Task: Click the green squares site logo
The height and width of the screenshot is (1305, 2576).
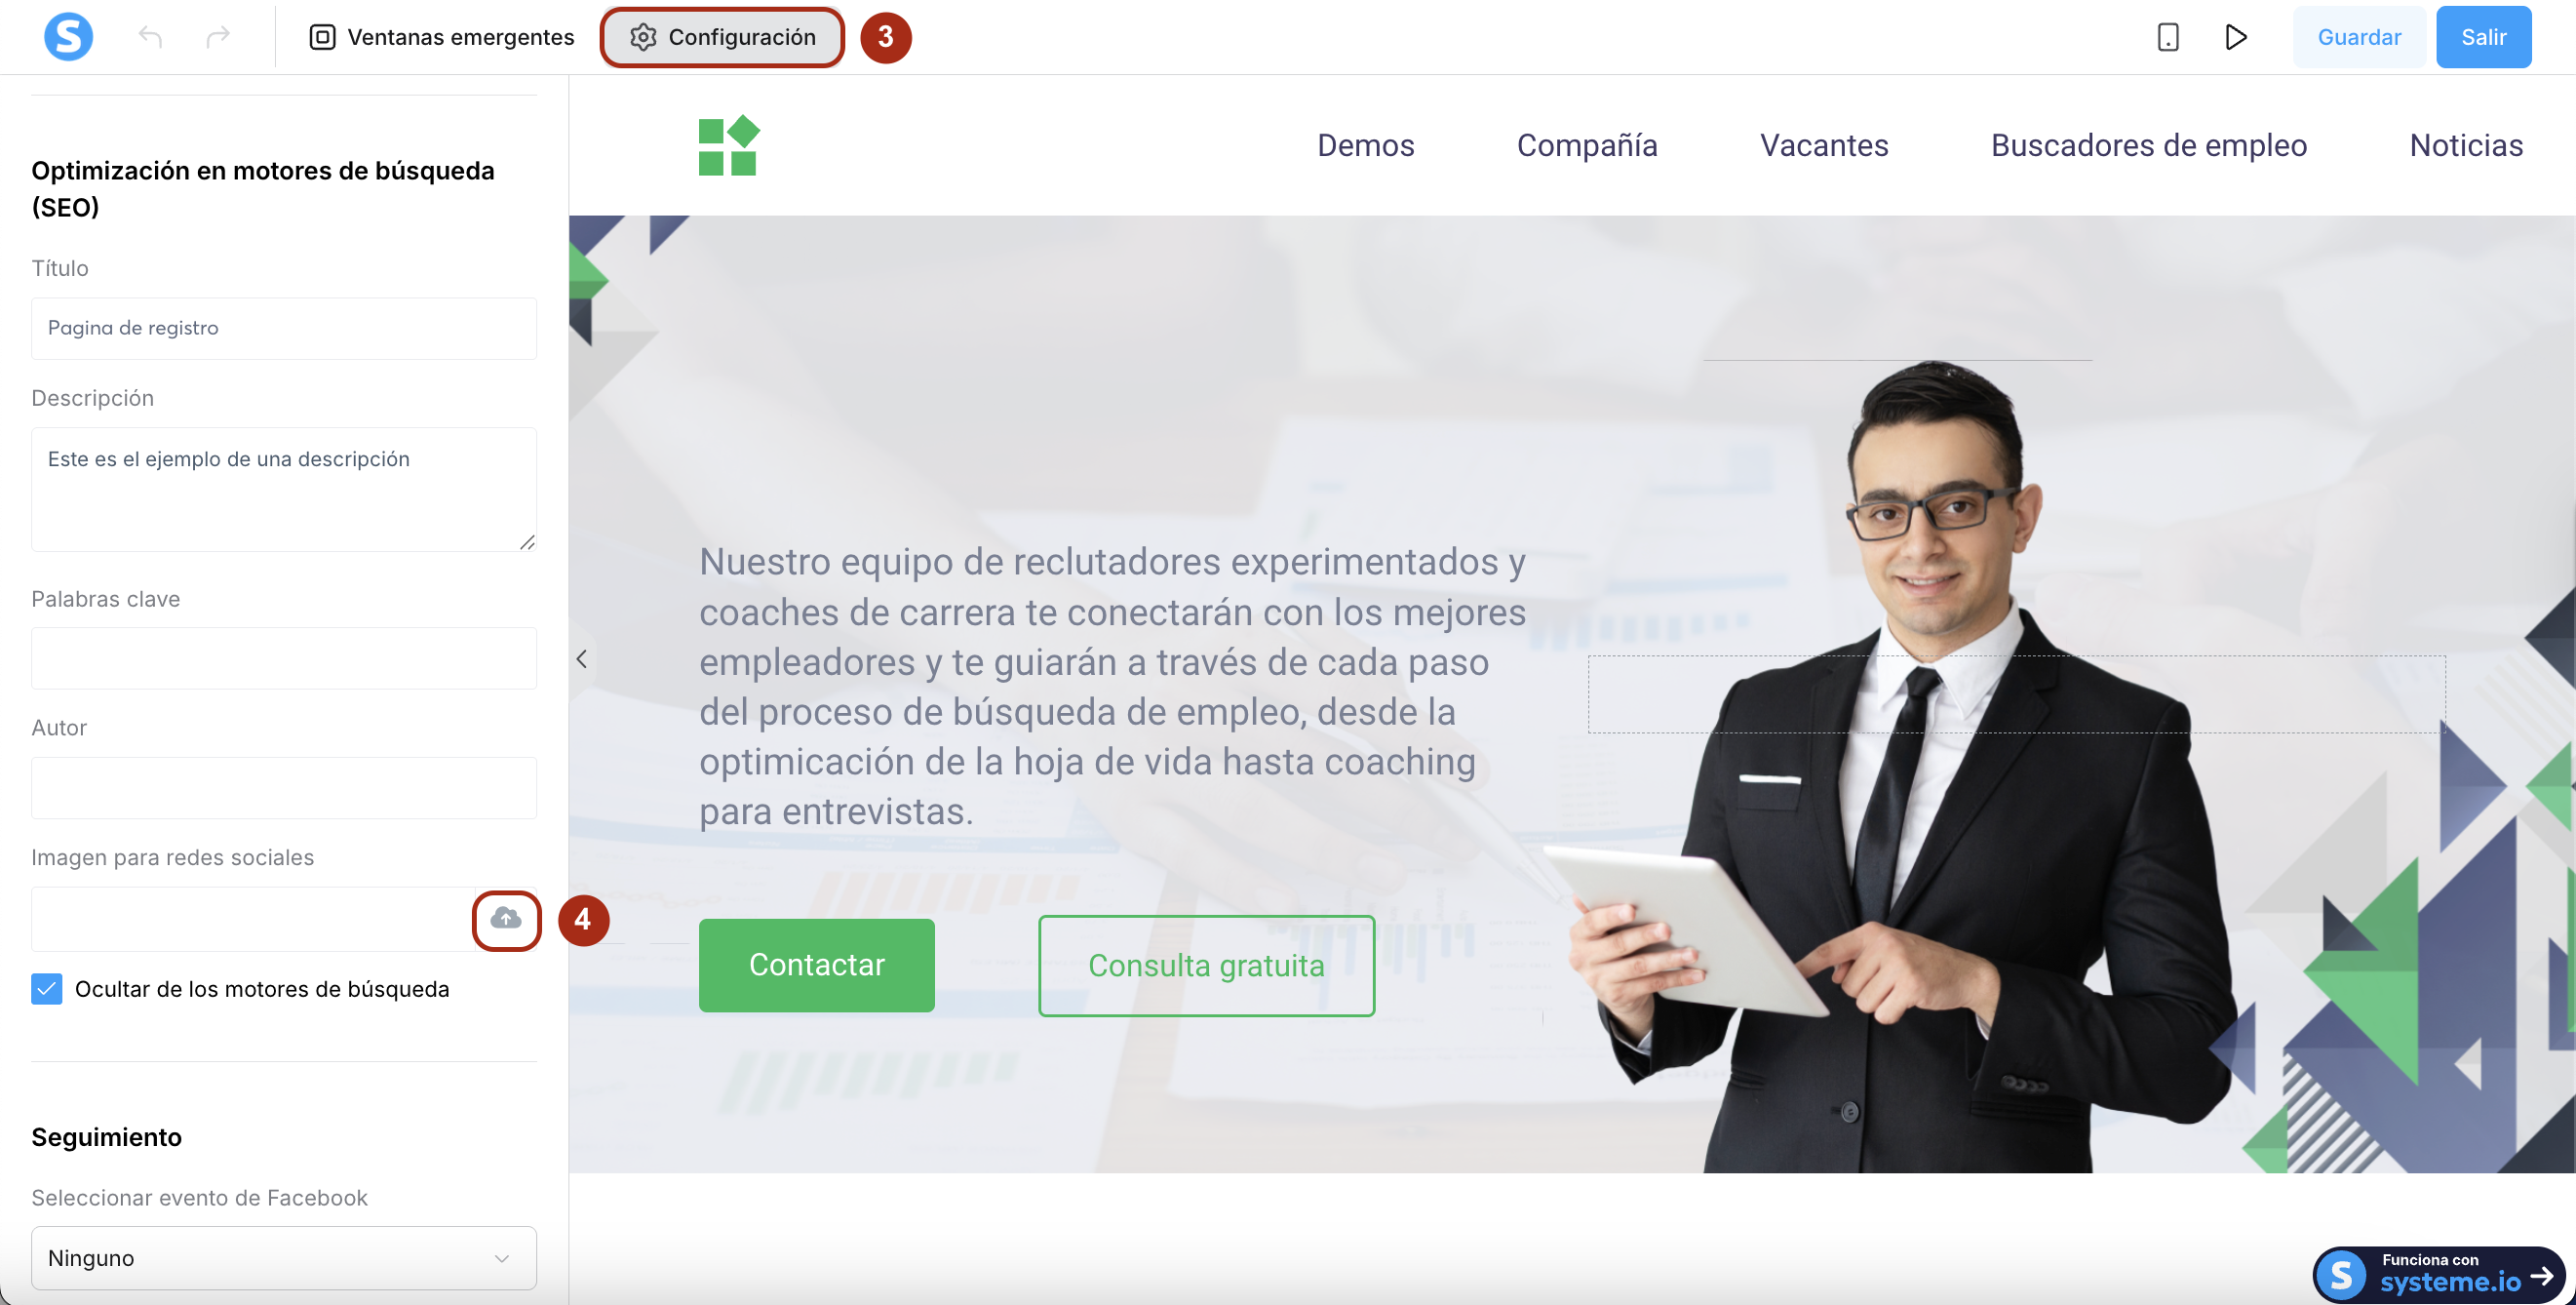Action: [729, 146]
